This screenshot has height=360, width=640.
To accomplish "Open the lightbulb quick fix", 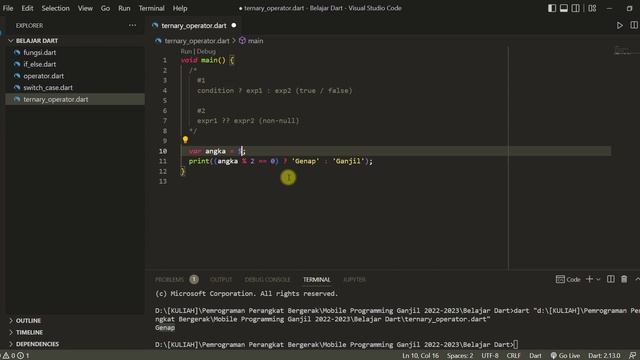I will [185, 140].
